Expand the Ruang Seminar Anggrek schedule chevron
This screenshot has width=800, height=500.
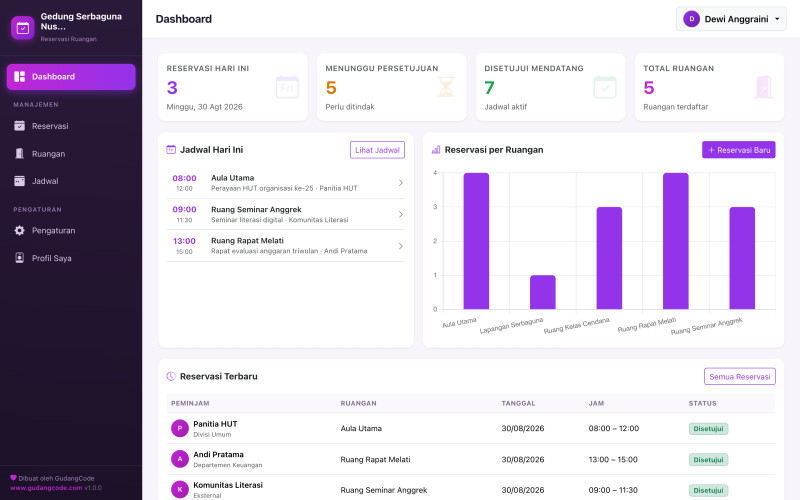[x=401, y=214]
